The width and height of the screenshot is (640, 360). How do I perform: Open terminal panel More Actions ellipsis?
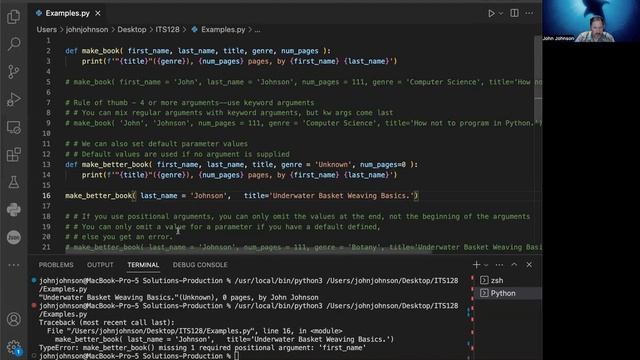coord(499,265)
